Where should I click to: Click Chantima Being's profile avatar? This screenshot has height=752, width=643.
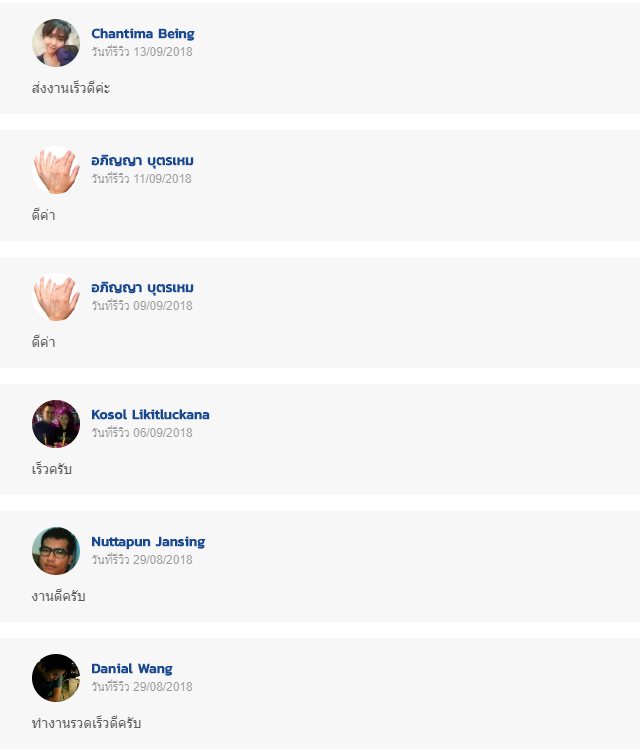click(x=56, y=43)
